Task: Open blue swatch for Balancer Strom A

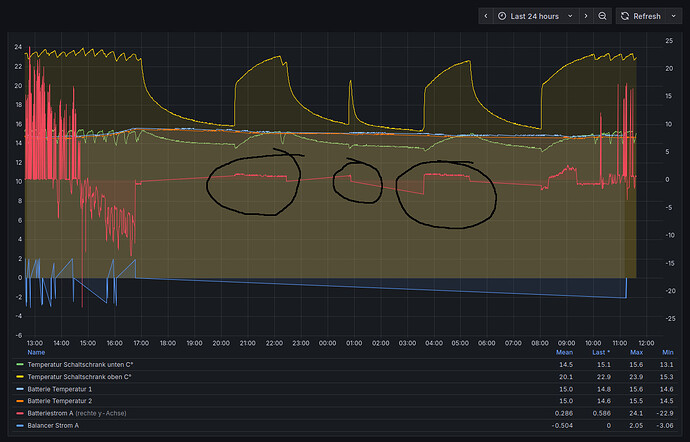Action: (20, 426)
